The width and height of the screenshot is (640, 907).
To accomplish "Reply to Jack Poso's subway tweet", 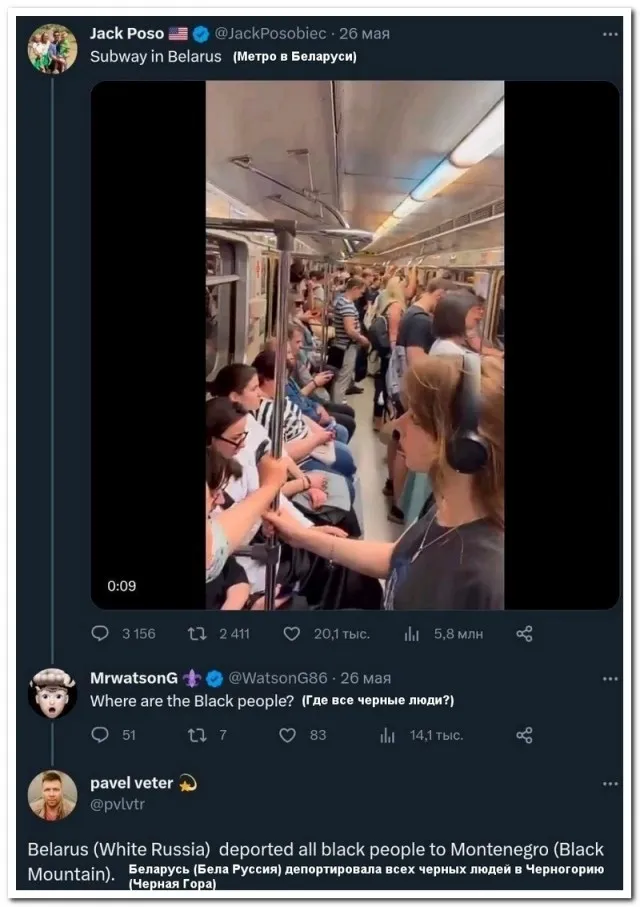I will point(100,633).
